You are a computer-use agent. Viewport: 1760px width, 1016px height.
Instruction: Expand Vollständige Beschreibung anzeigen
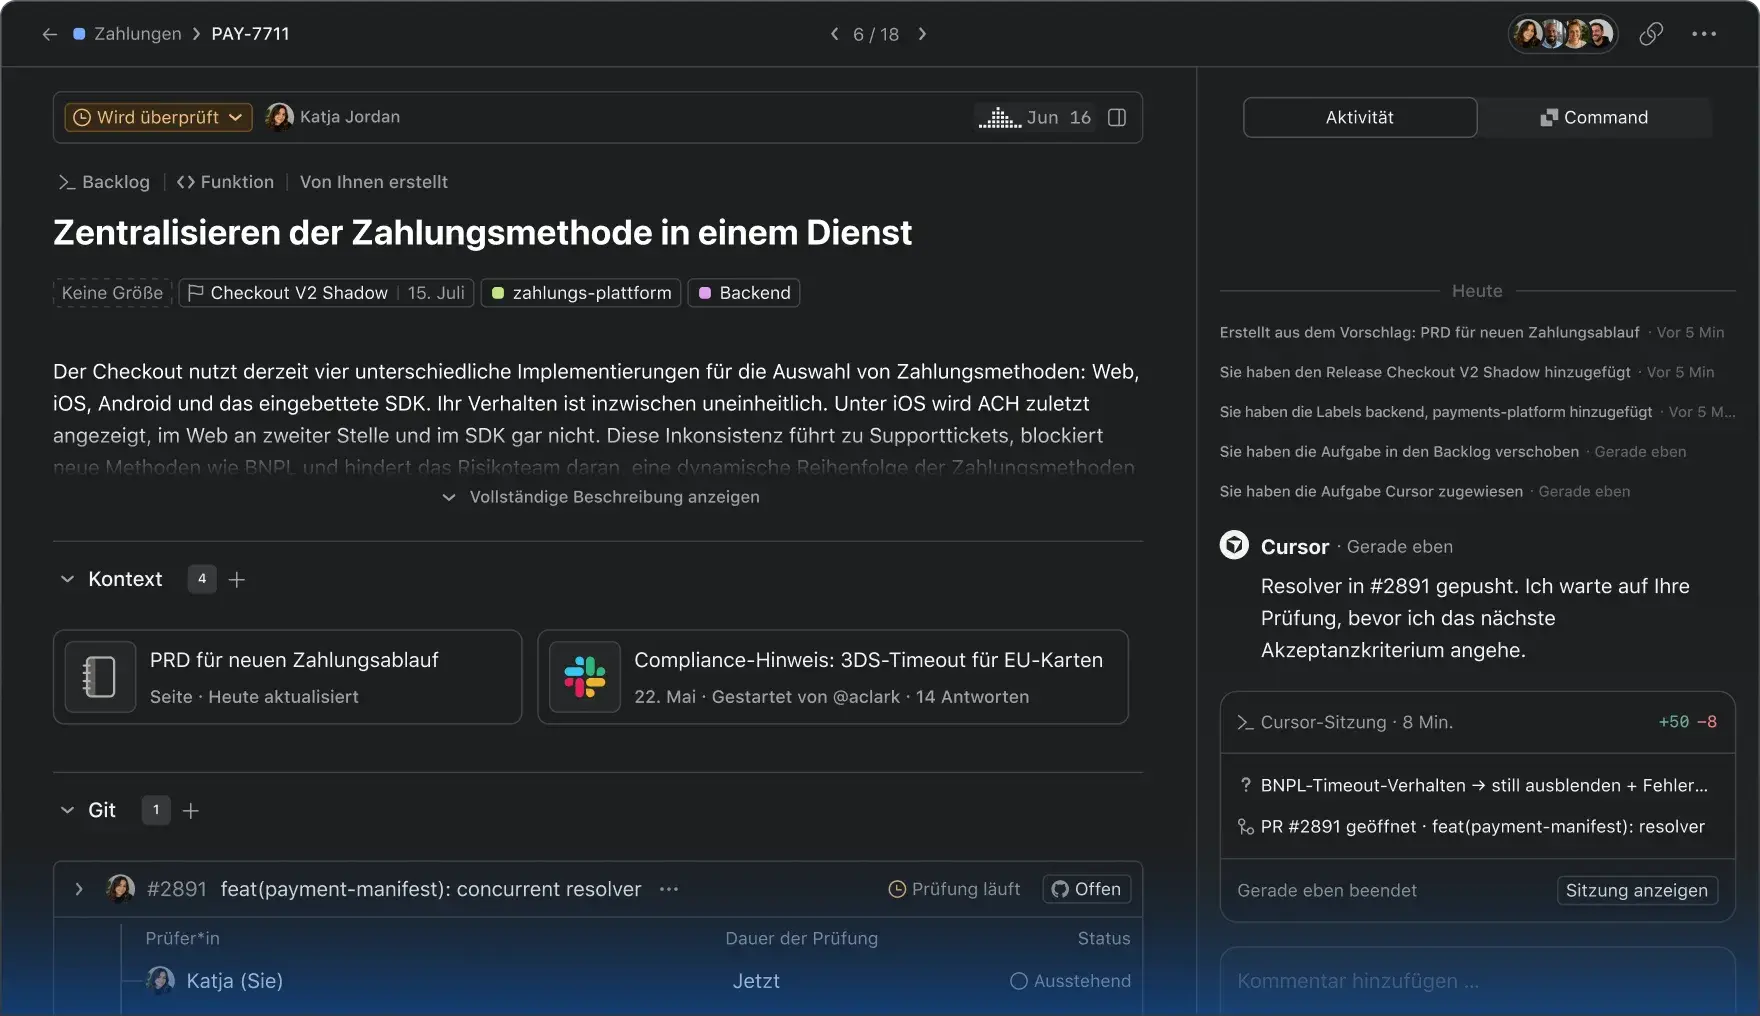(x=600, y=497)
